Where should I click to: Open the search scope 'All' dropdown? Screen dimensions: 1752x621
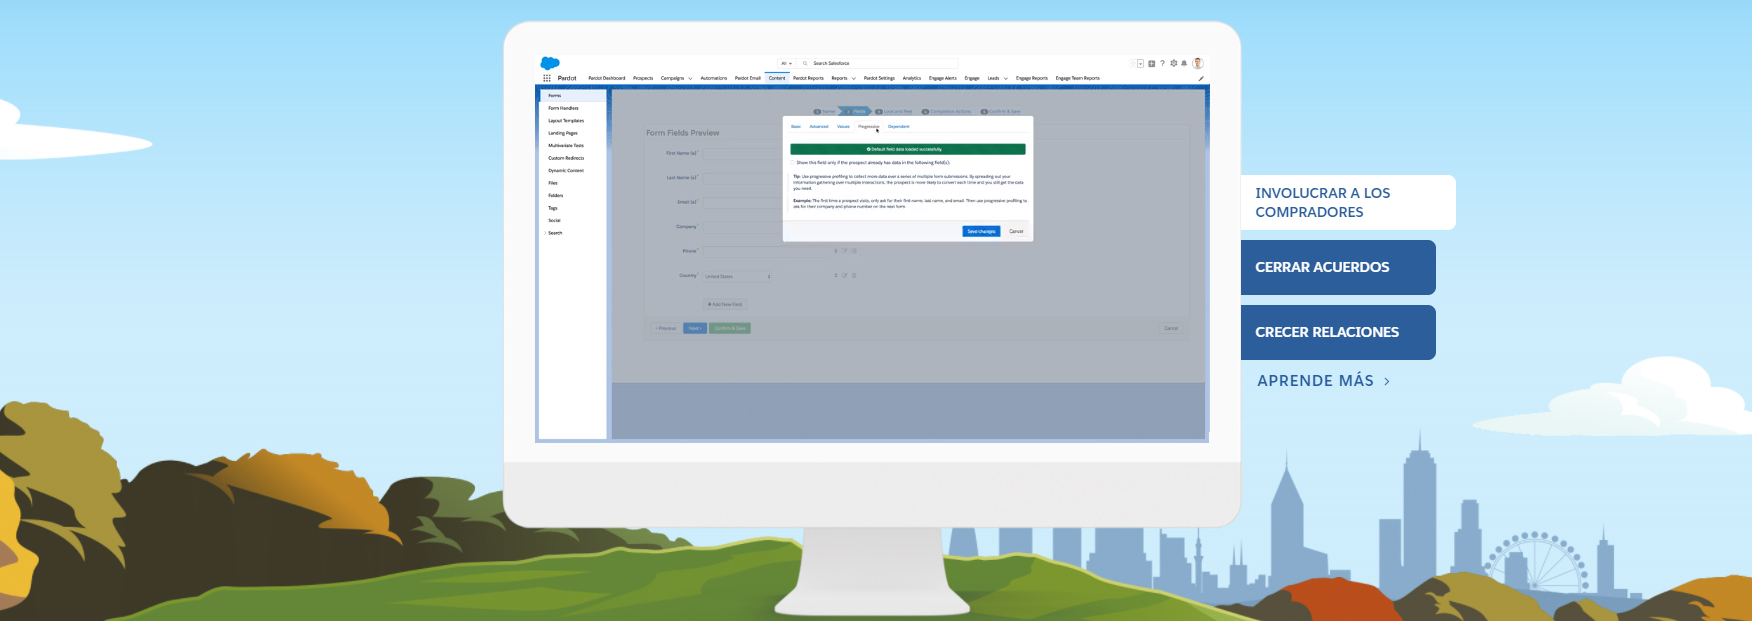pyautogui.click(x=786, y=63)
